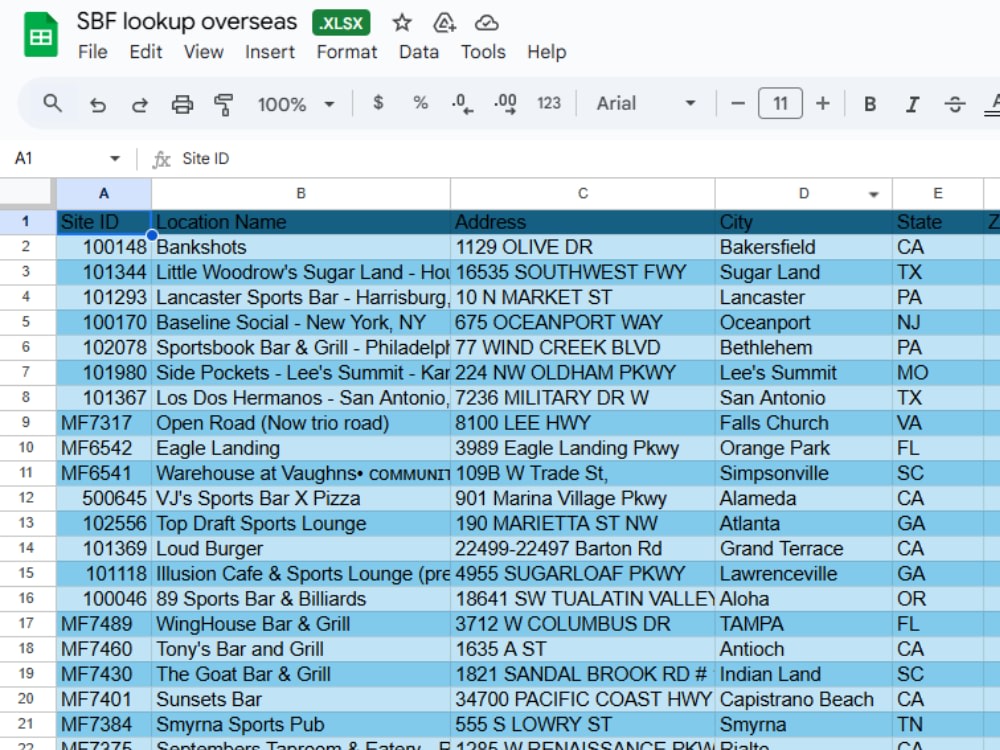Open the Arial font dropdown
The width and height of the screenshot is (1000, 750).
tap(645, 103)
